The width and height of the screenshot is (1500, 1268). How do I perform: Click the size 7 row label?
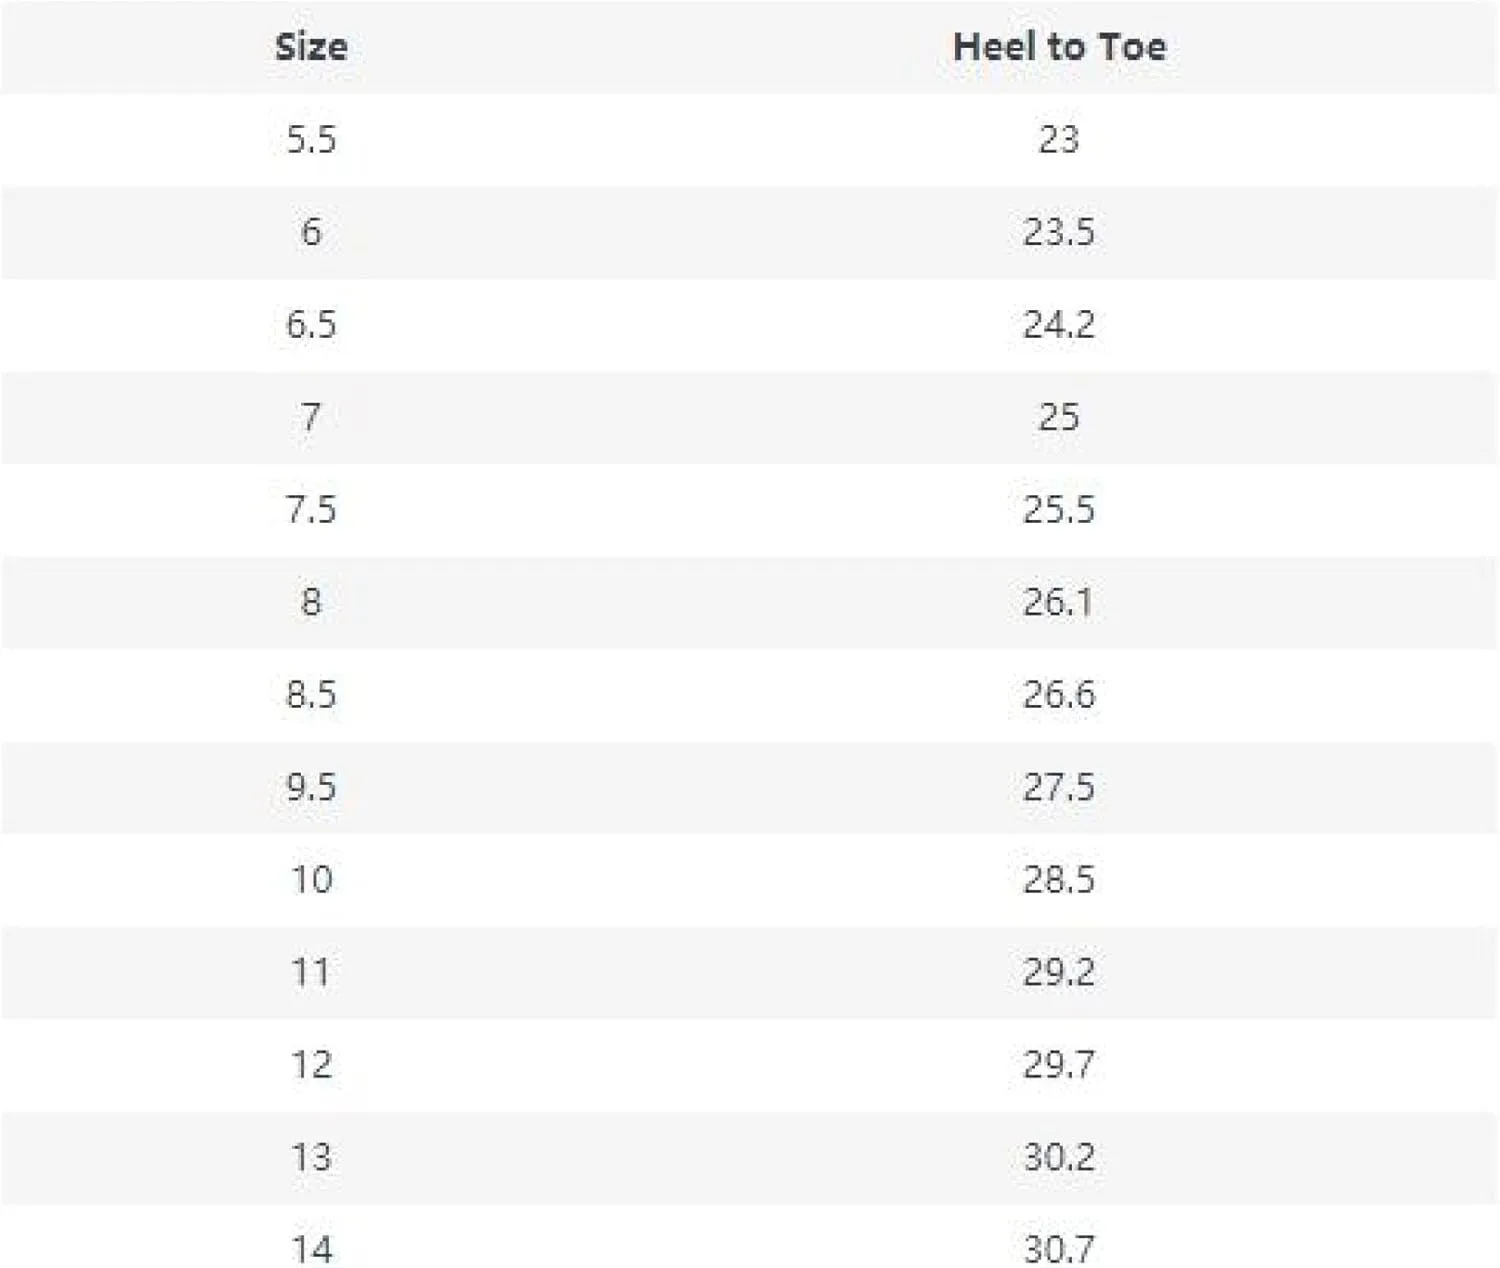pos(311,417)
